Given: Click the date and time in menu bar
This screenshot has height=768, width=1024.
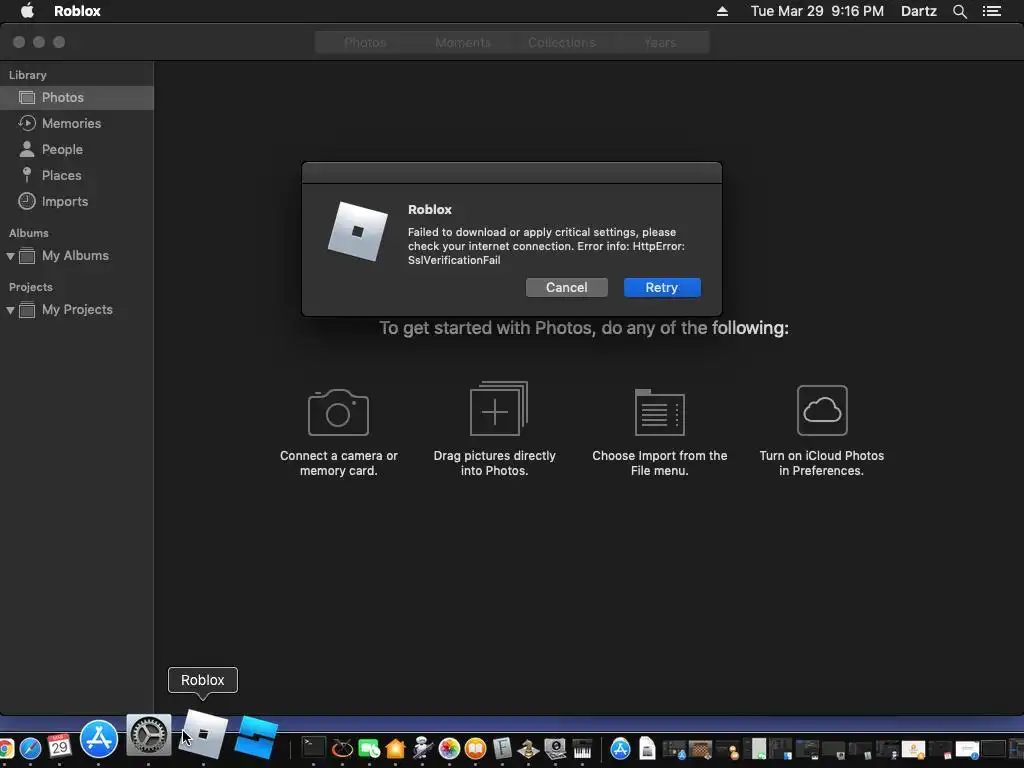Looking at the screenshot, I should (817, 11).
